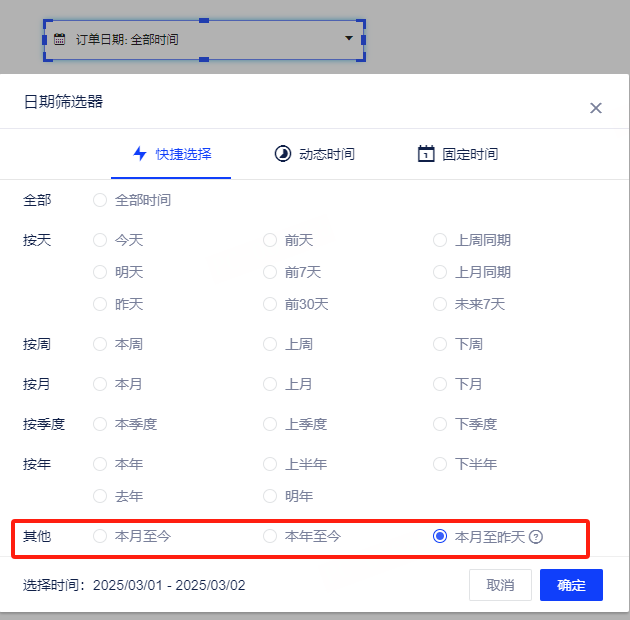
Task: Open the 动态时间 tab
Action: (x=315, y=154)
